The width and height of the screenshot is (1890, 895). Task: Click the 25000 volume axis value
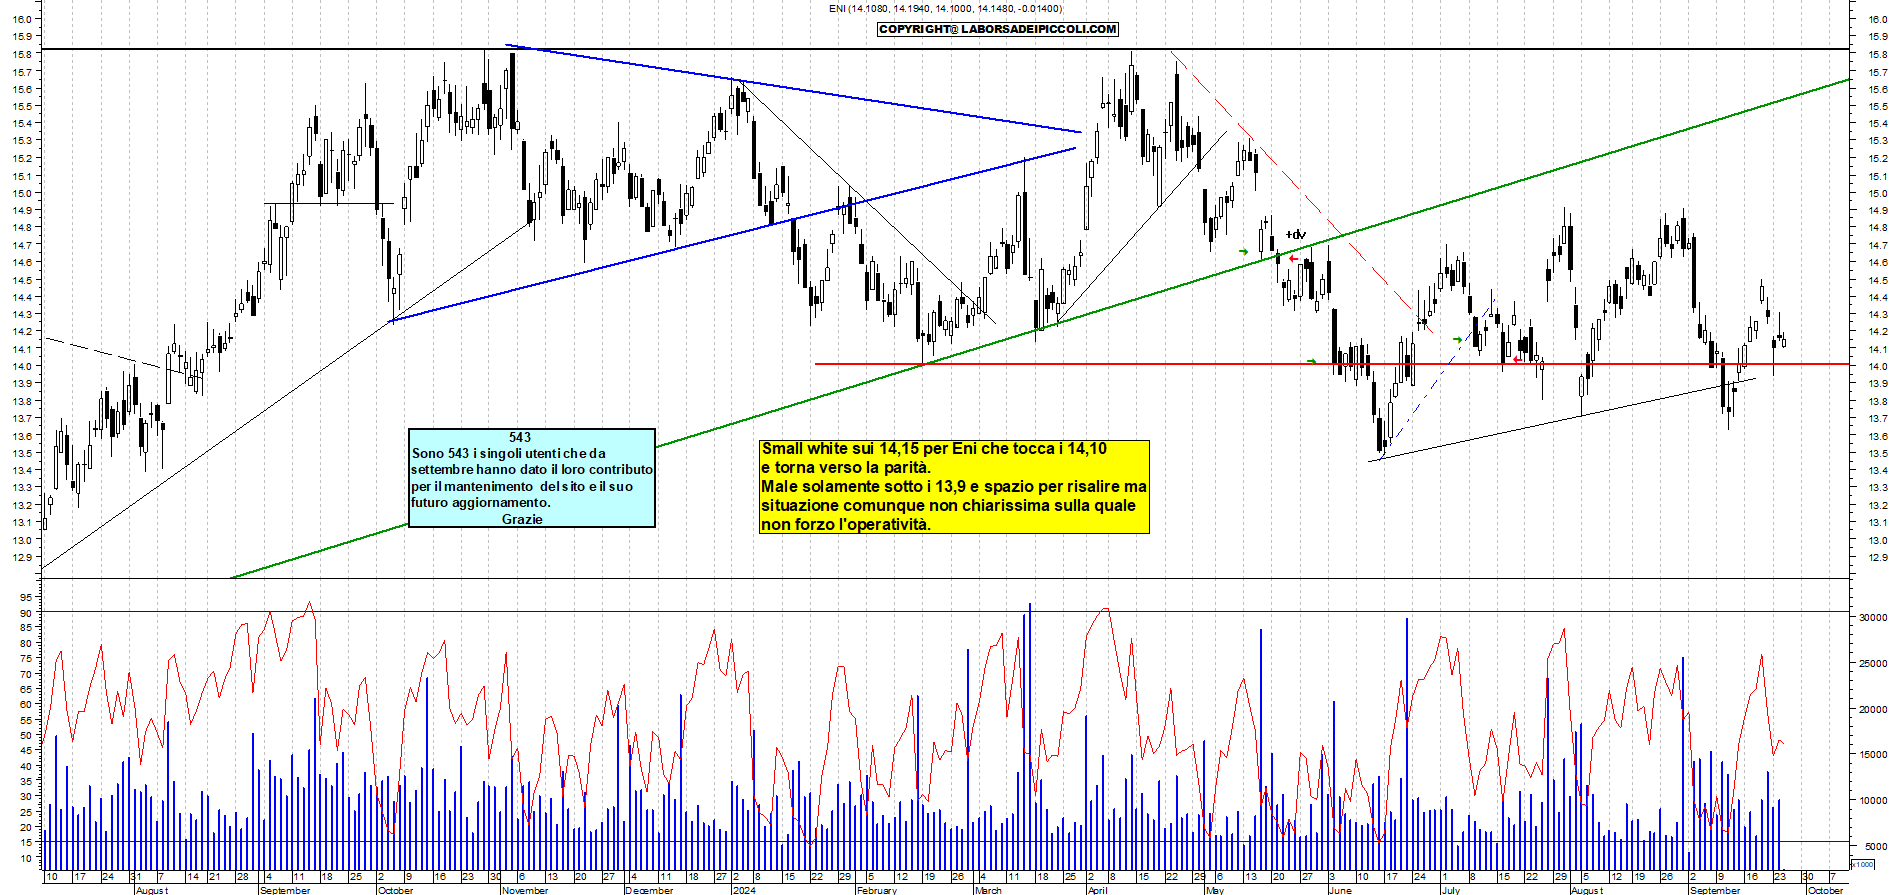point(1873,664)
